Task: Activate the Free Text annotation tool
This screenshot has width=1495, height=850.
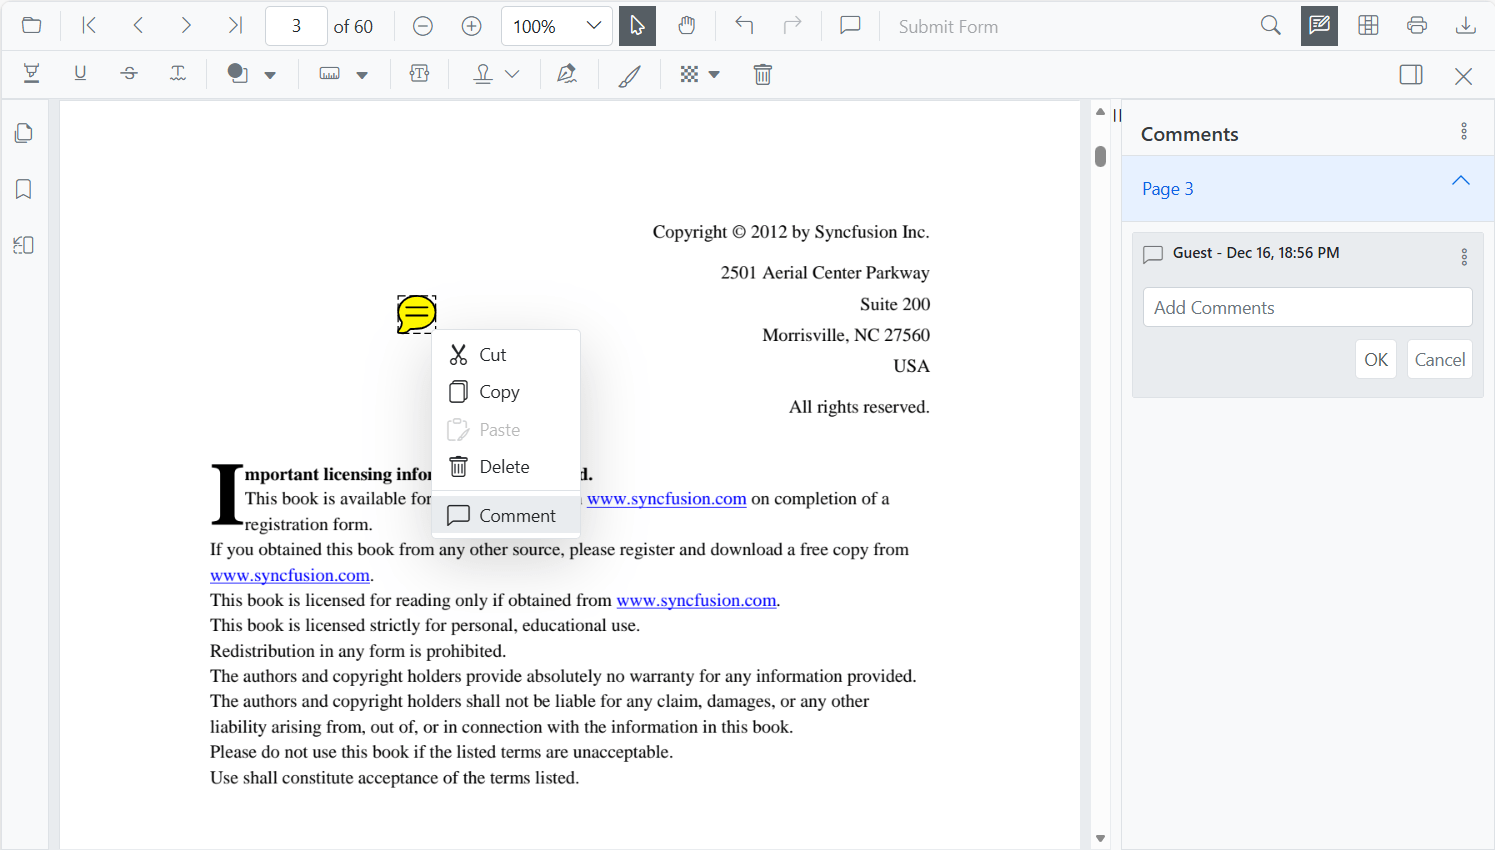Action: click(419, 74)
